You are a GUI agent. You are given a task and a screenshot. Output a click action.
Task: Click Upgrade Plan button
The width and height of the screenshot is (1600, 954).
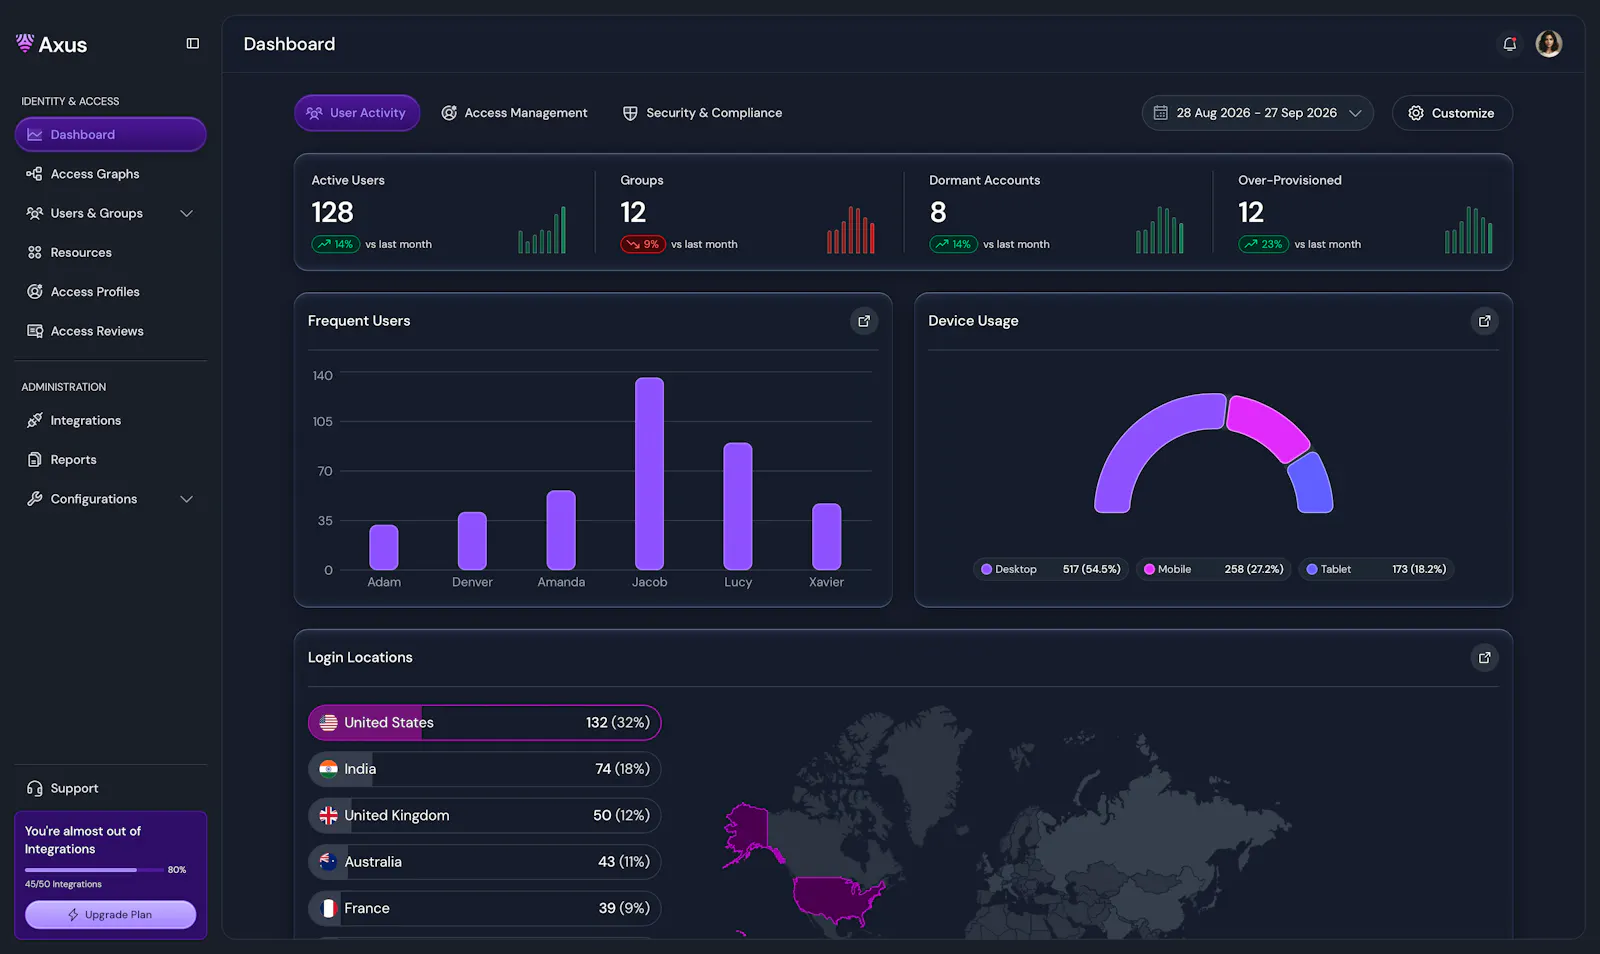click(110, 914)
